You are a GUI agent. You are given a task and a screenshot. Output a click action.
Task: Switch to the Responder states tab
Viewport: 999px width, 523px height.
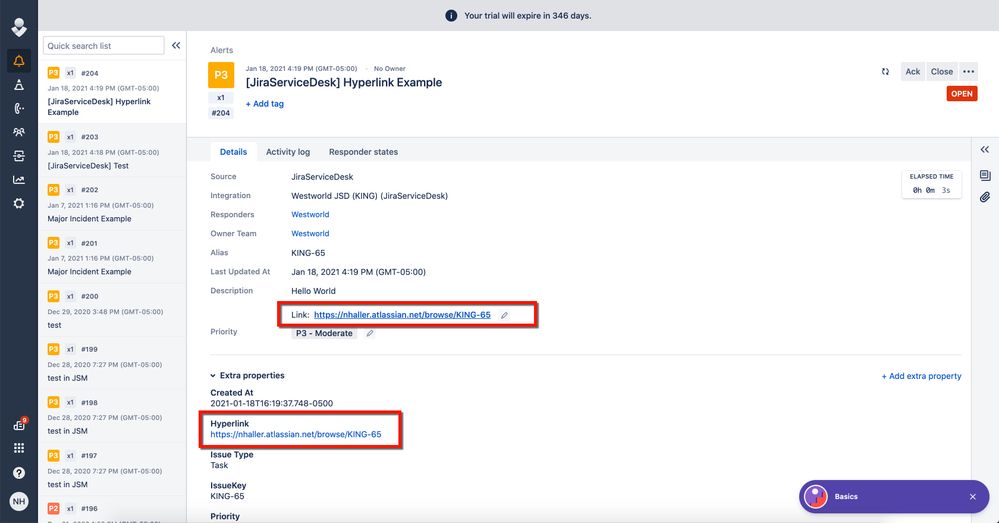coord(363,152)
